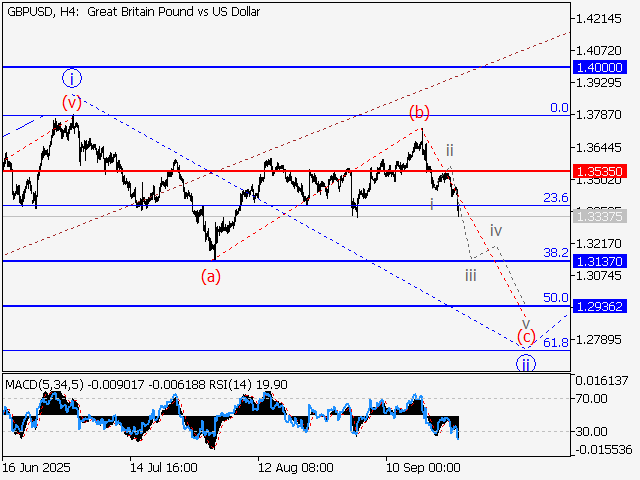Select the red (v) wave label

[71, 102]
